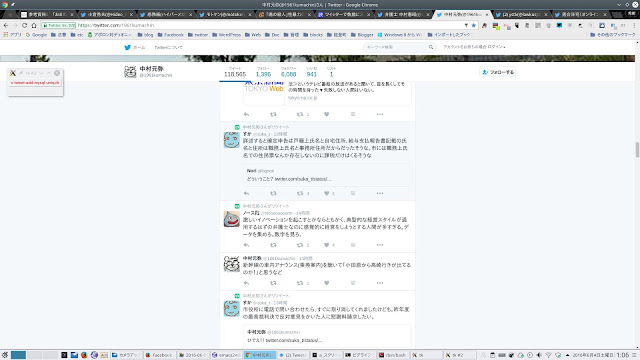Open the email client taskbar icon
The width and height of the screenshot is (640, 360).
[x=74, y=355]
